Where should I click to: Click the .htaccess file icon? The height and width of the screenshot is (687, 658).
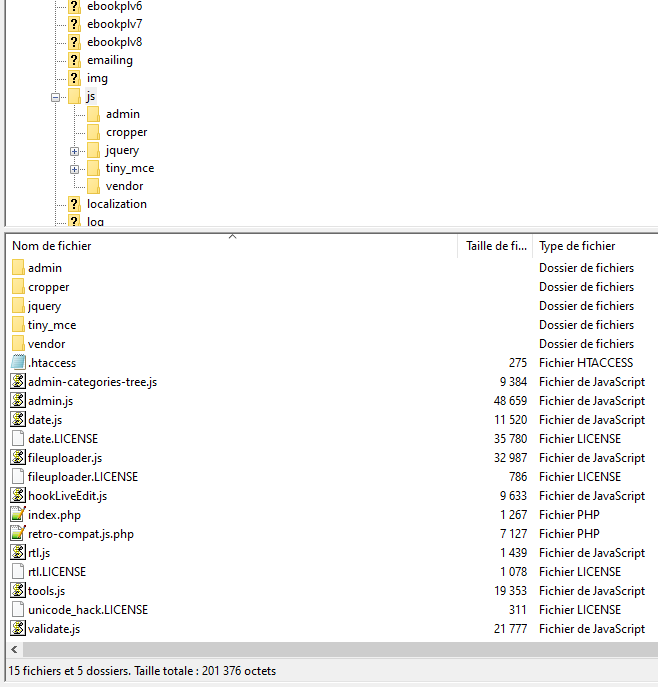coord(18,363)
